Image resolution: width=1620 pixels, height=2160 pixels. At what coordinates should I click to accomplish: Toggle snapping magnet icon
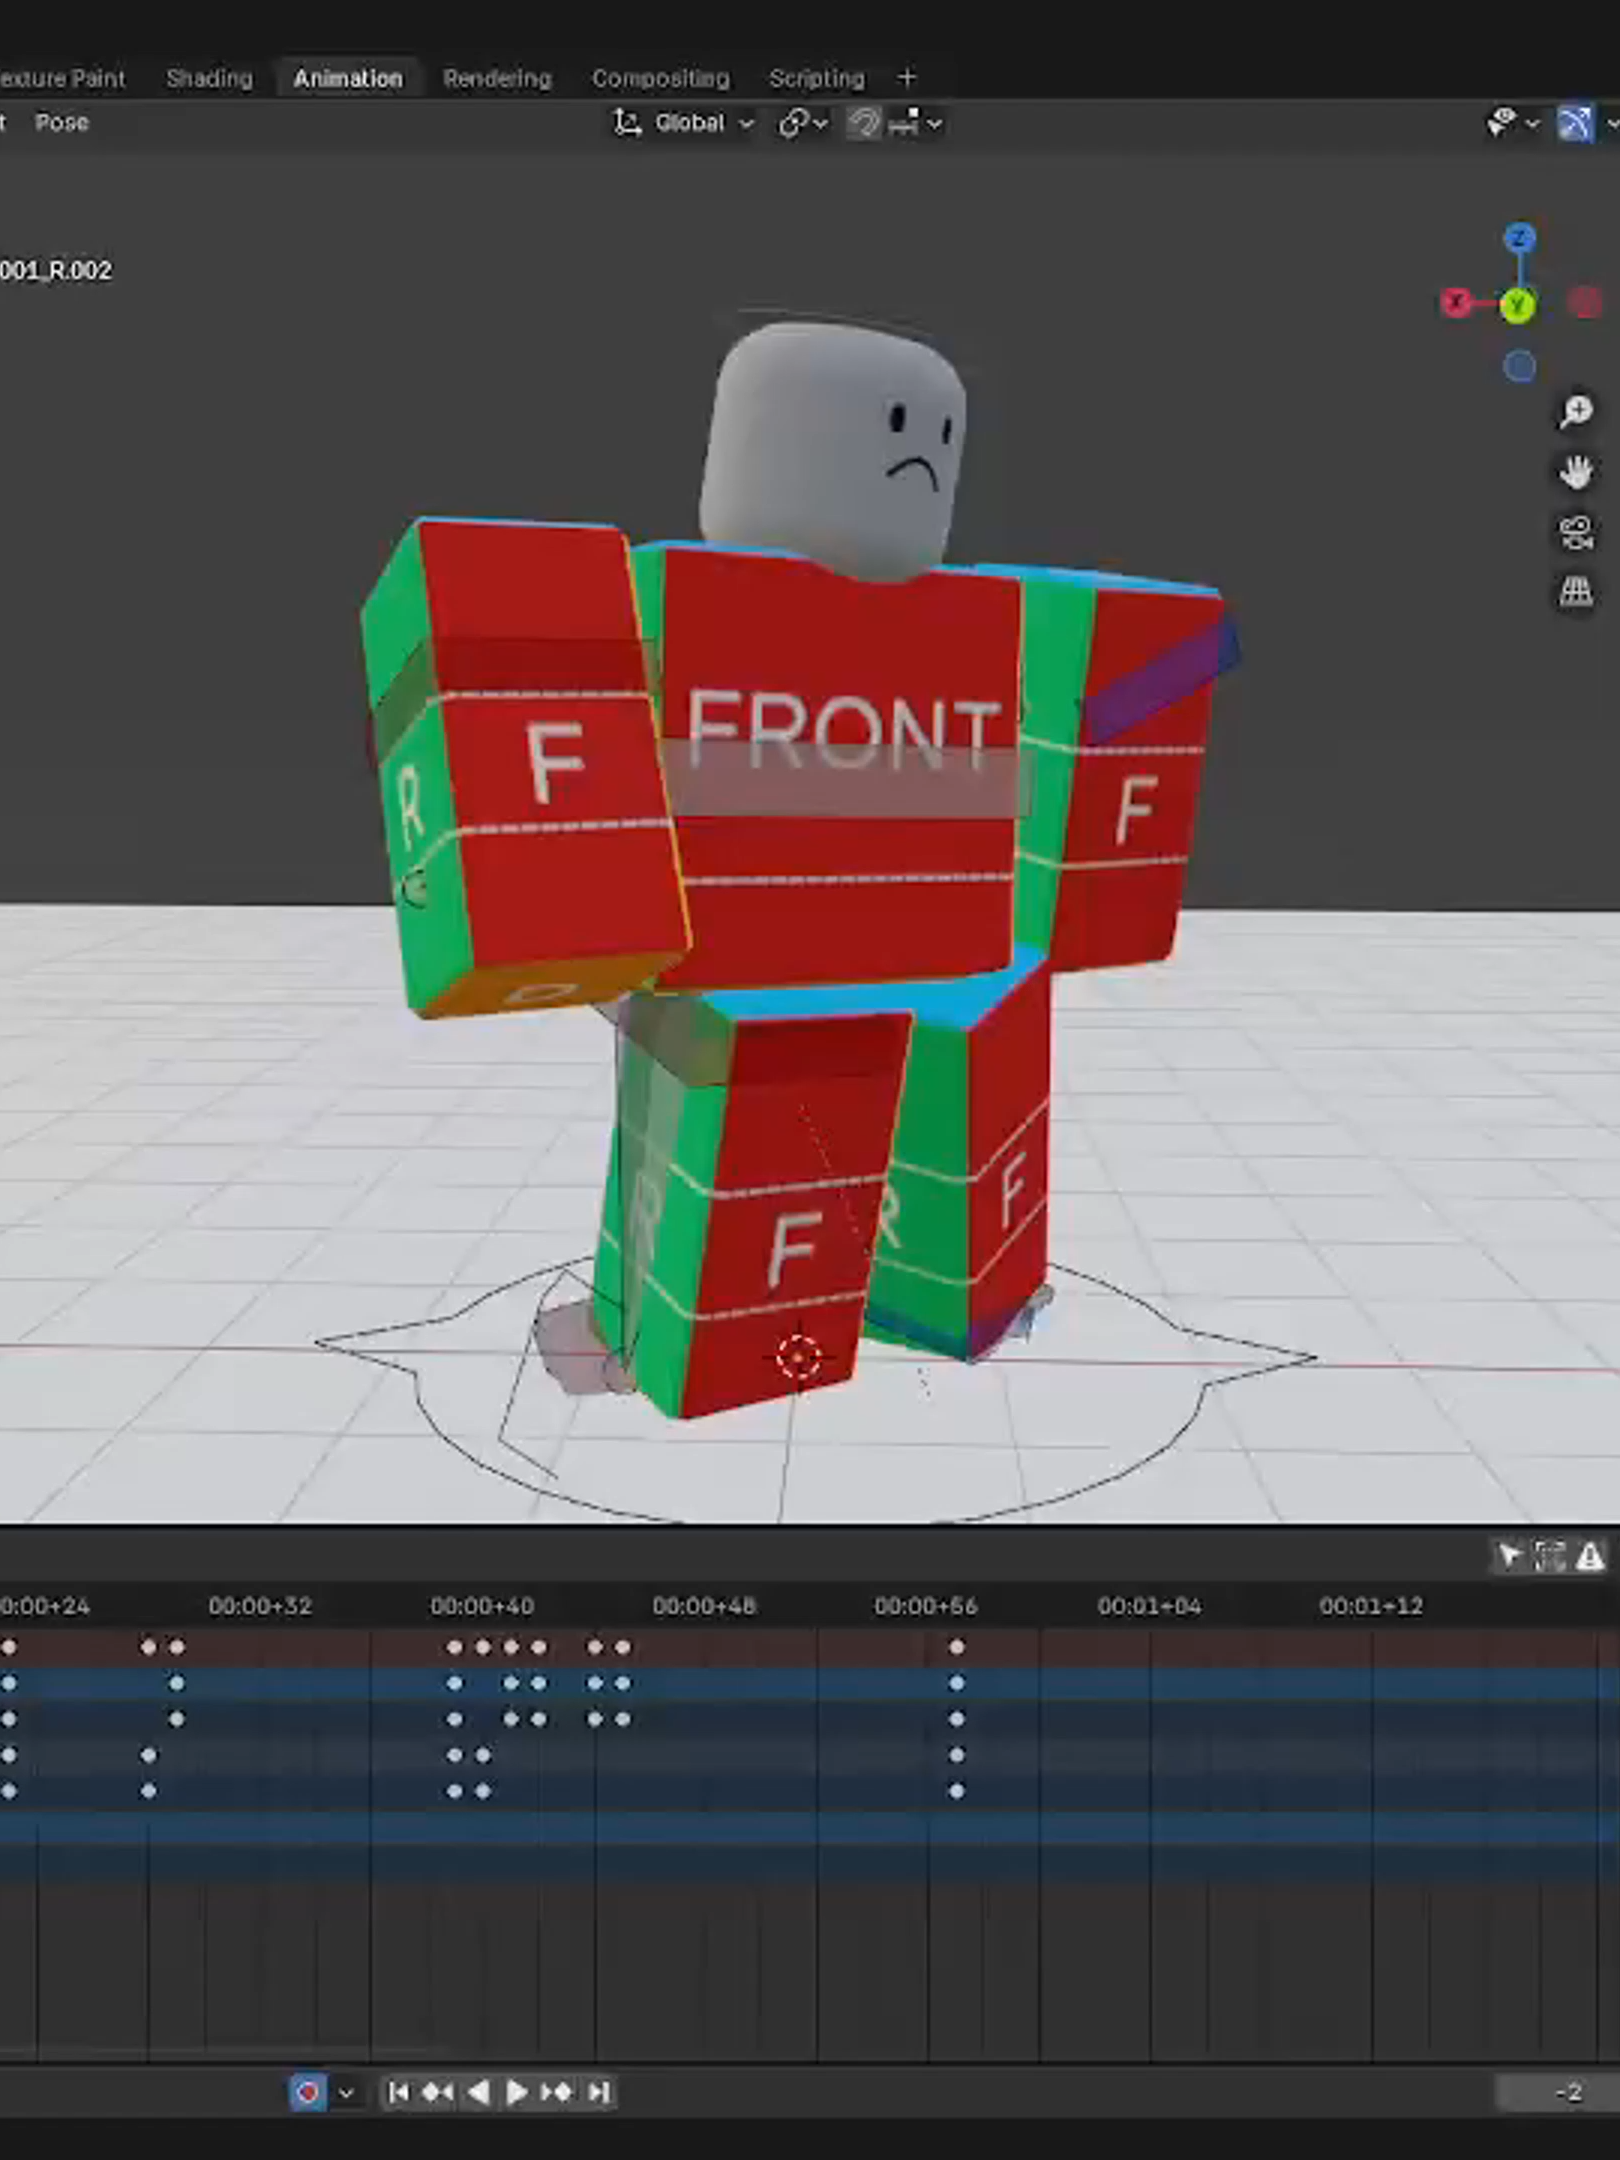pos(864,123)
